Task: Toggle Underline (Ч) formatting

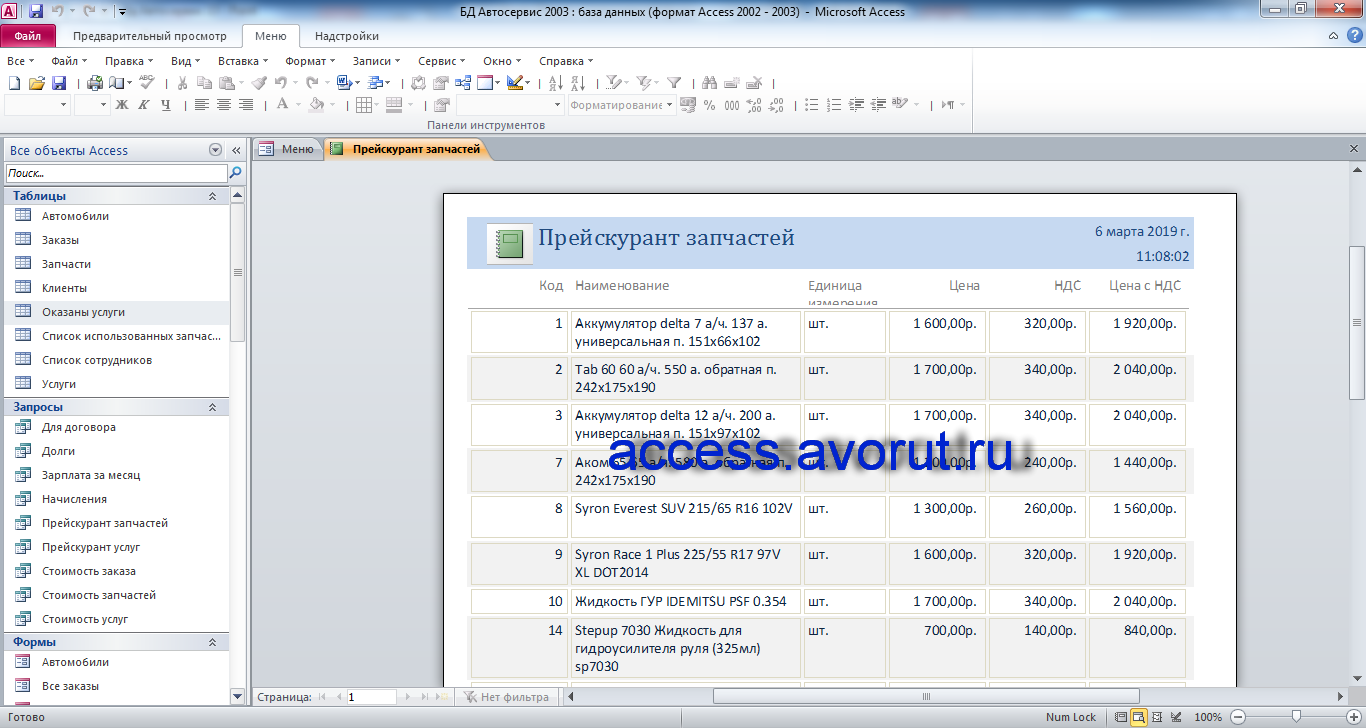Action: coord(166,104)
